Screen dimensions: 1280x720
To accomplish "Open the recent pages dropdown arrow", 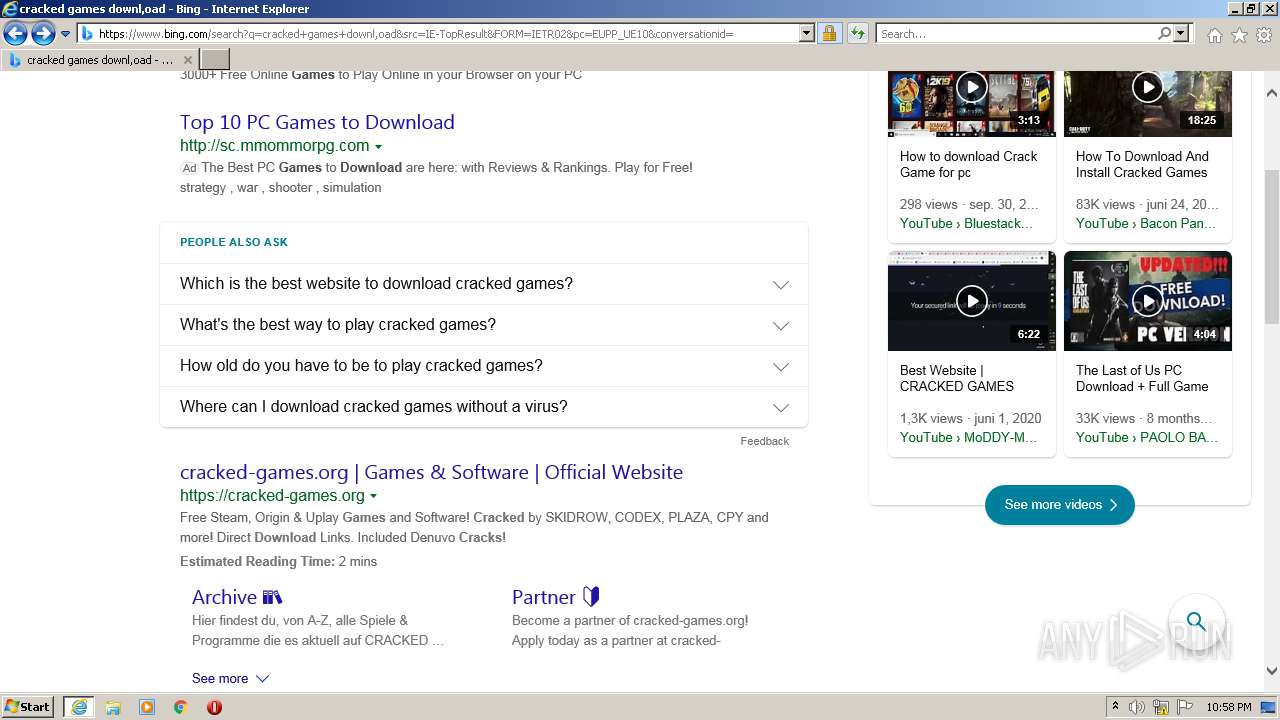I will pyautogui.click(x=66, y=34).
